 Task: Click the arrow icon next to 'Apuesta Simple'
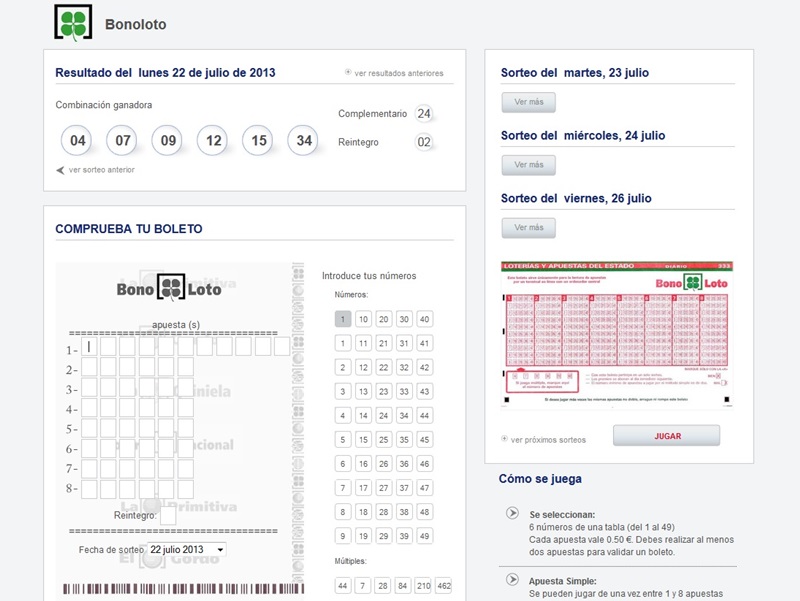513,580
